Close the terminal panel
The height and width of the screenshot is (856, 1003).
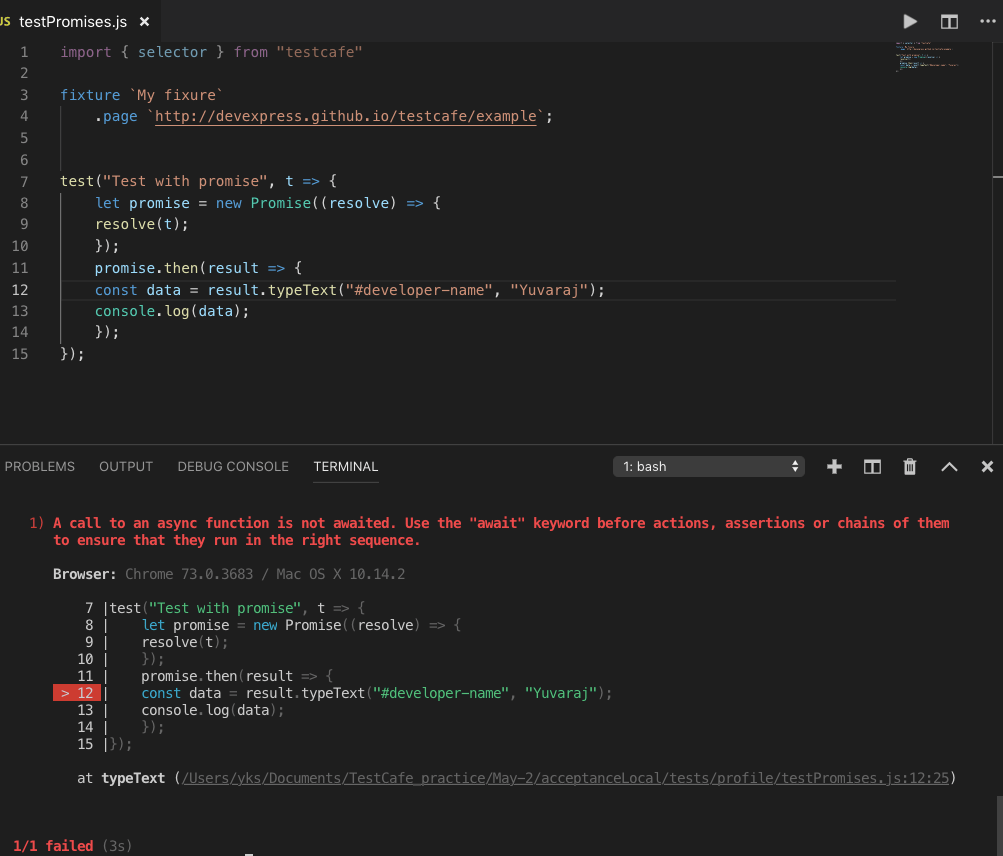(x=987, y=466)
